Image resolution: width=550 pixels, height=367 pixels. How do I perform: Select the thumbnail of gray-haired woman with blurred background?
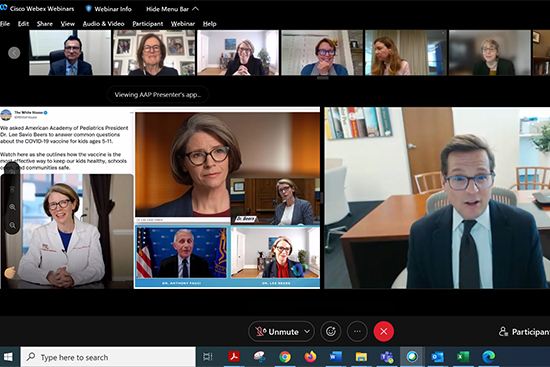click(x=490, y=53)
